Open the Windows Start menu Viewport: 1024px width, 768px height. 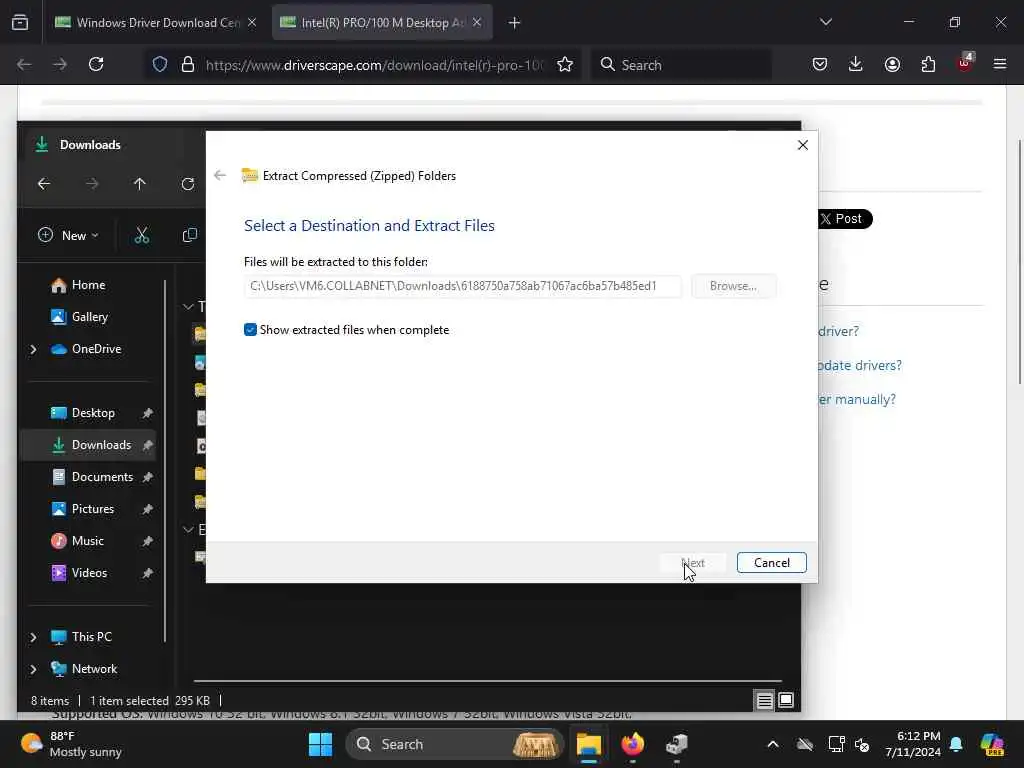[x=320, y=744]
